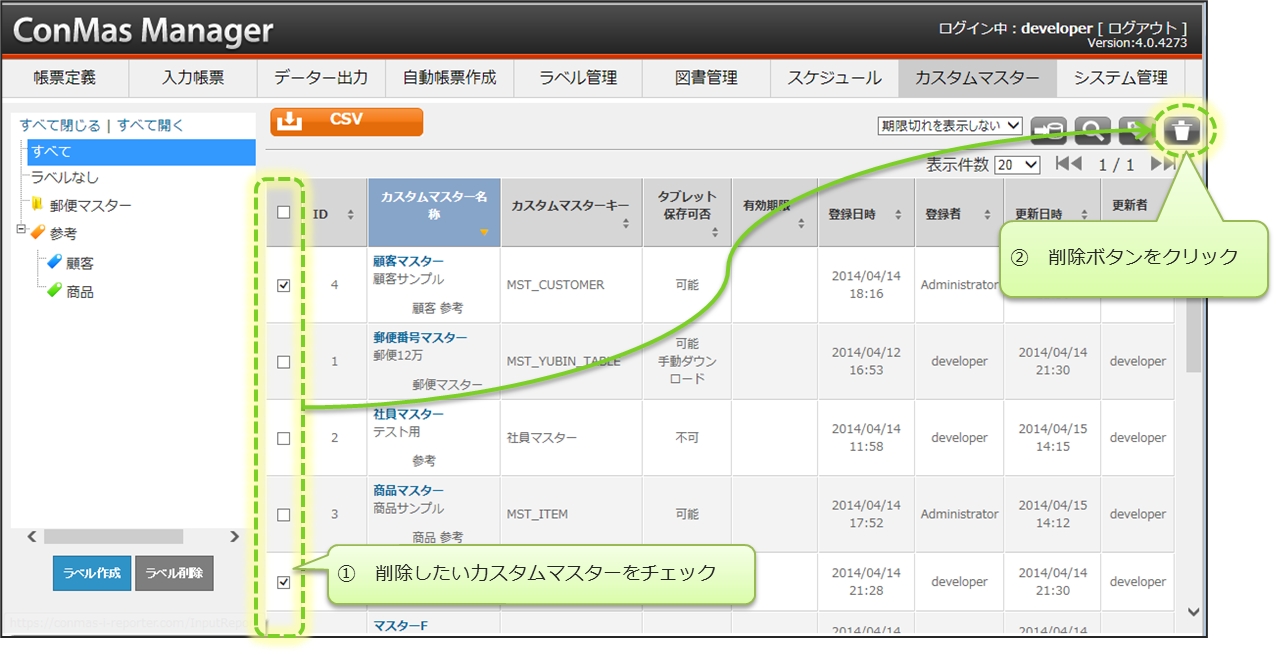The image size is (1276, 655).
Task: Check the 社員マスター row checkbox
Action: (x=284, y=438)
